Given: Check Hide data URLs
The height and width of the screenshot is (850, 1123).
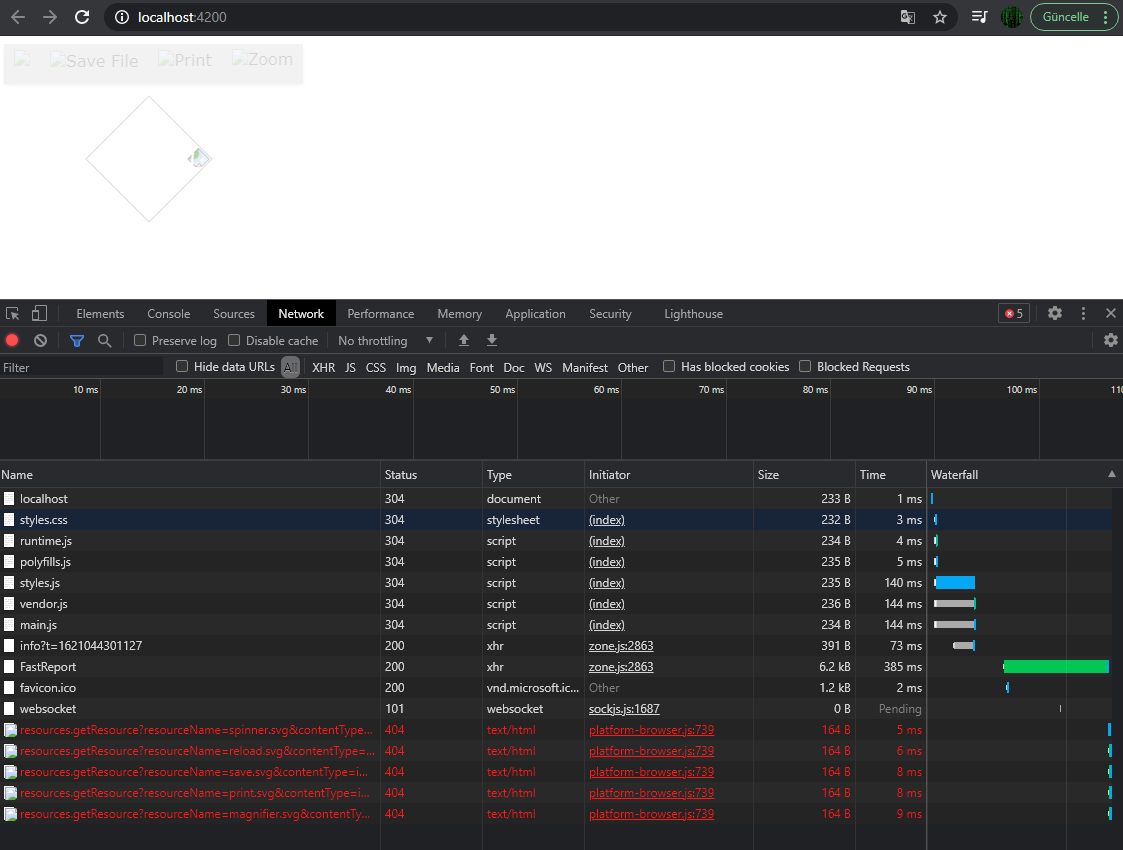Looking at the screenshot, I should (182, 367).
